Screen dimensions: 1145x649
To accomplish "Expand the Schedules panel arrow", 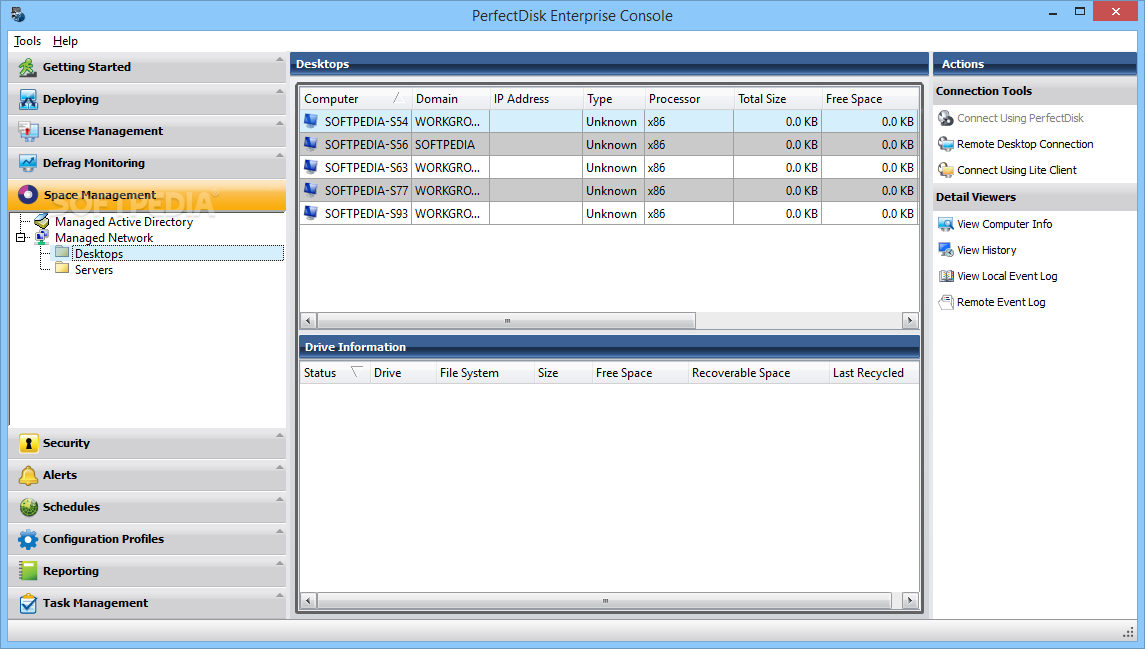I will tap(279, 499).
